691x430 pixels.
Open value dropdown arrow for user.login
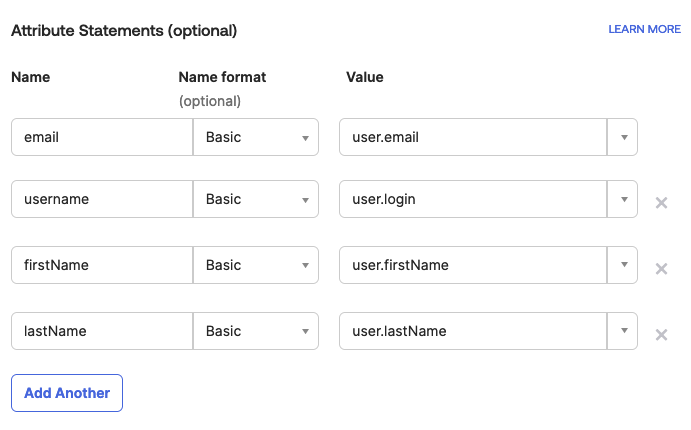tap(622, 199)
